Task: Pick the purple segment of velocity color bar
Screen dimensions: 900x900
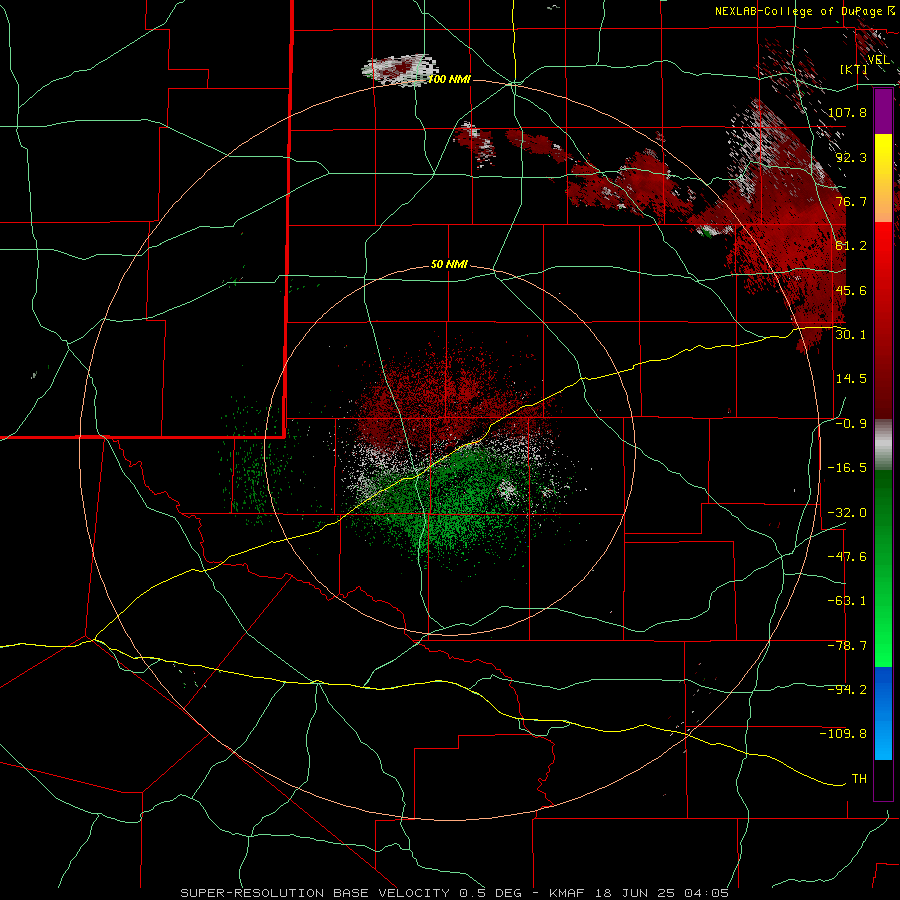Action: tap(883, 111)
